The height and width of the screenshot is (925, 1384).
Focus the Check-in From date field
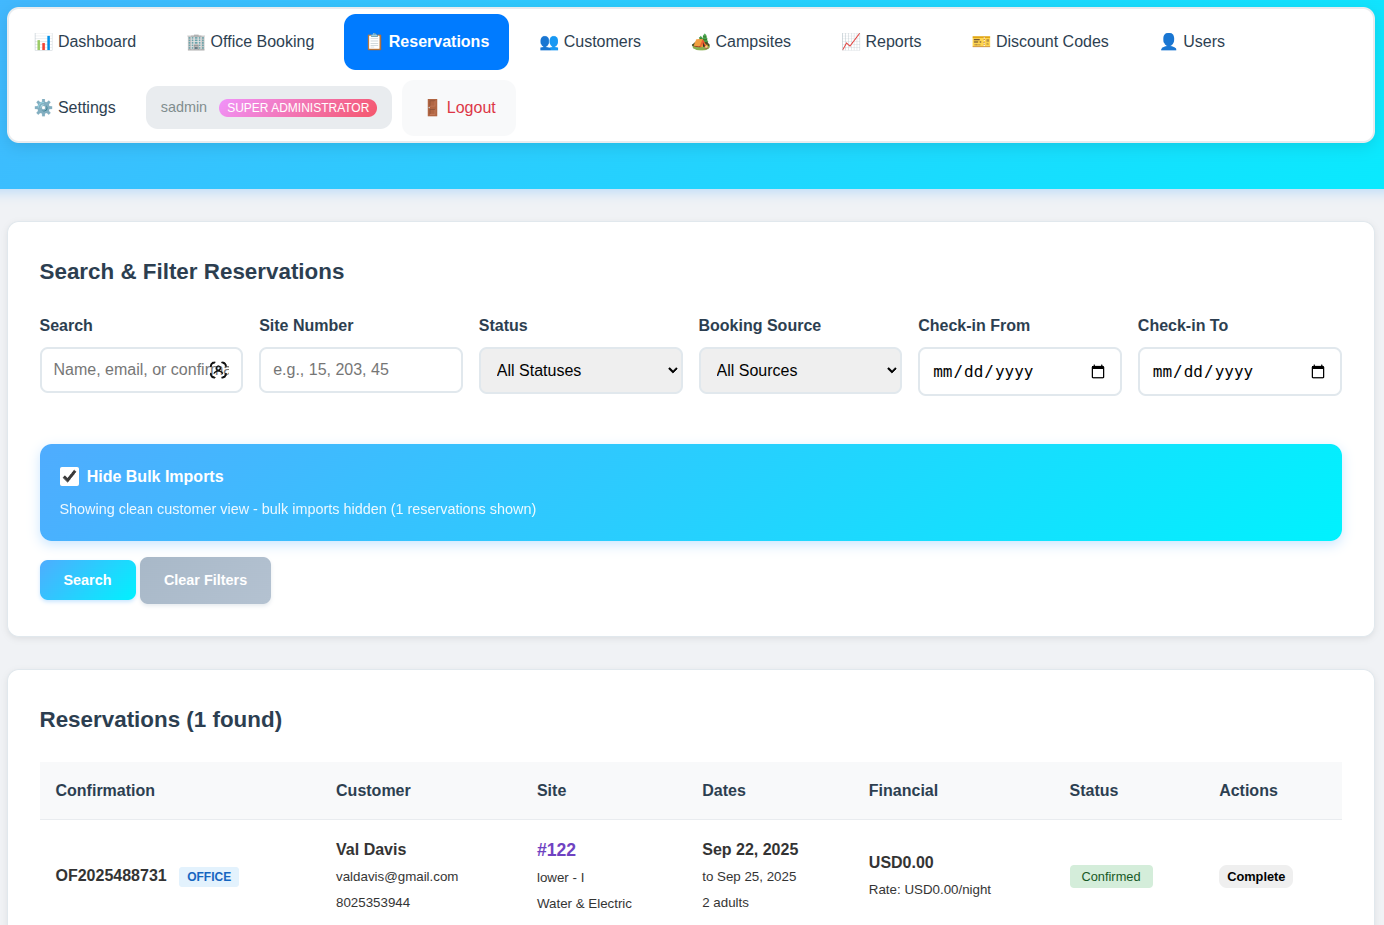[x=1020, y=372]
